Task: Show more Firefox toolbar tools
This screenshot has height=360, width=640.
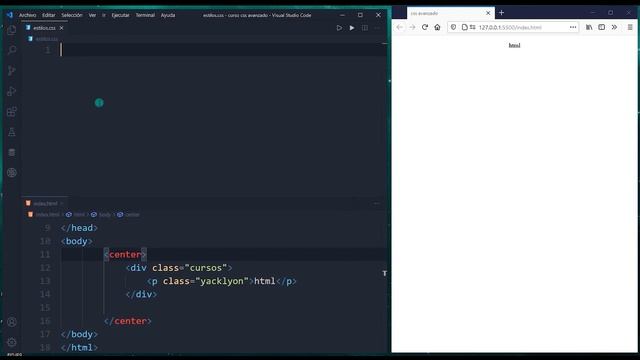Action: (614, 27)
